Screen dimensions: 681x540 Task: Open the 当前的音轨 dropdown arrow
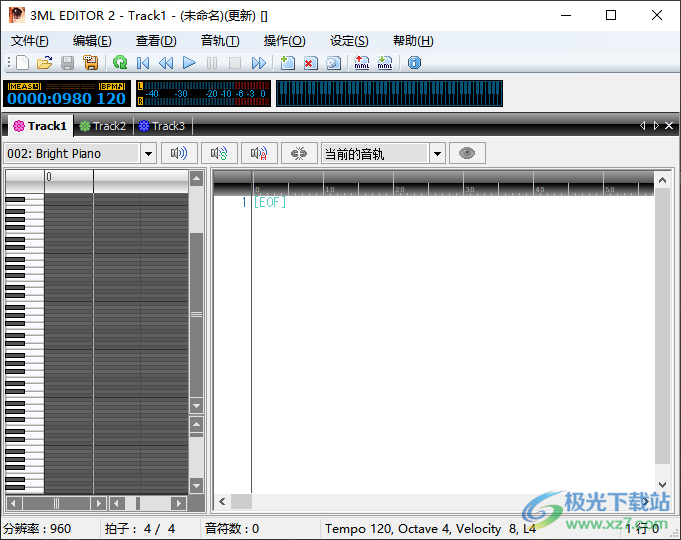click(x=437, y=154)
